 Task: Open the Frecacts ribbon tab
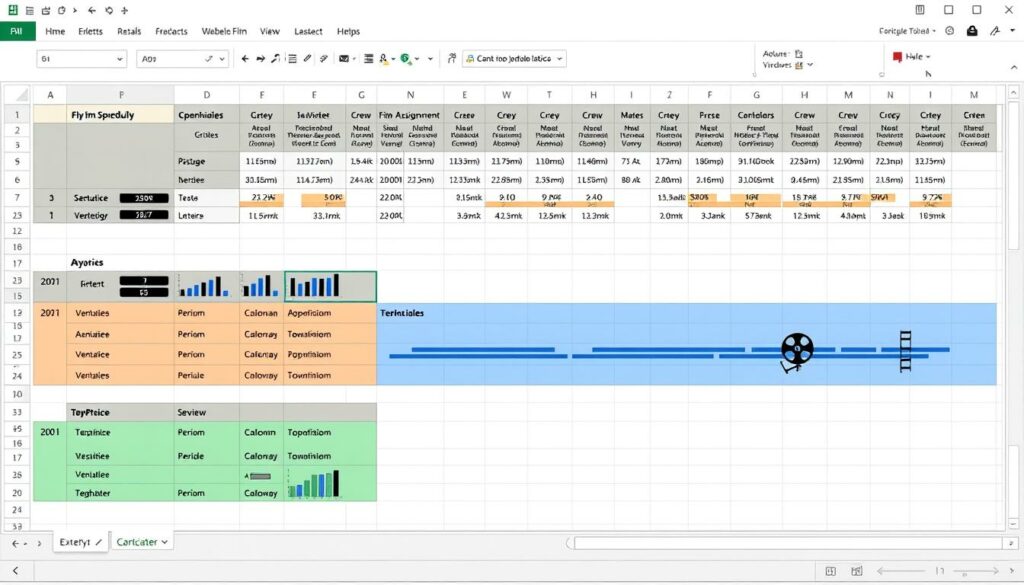pyautogui.click(x=171, y=31)
